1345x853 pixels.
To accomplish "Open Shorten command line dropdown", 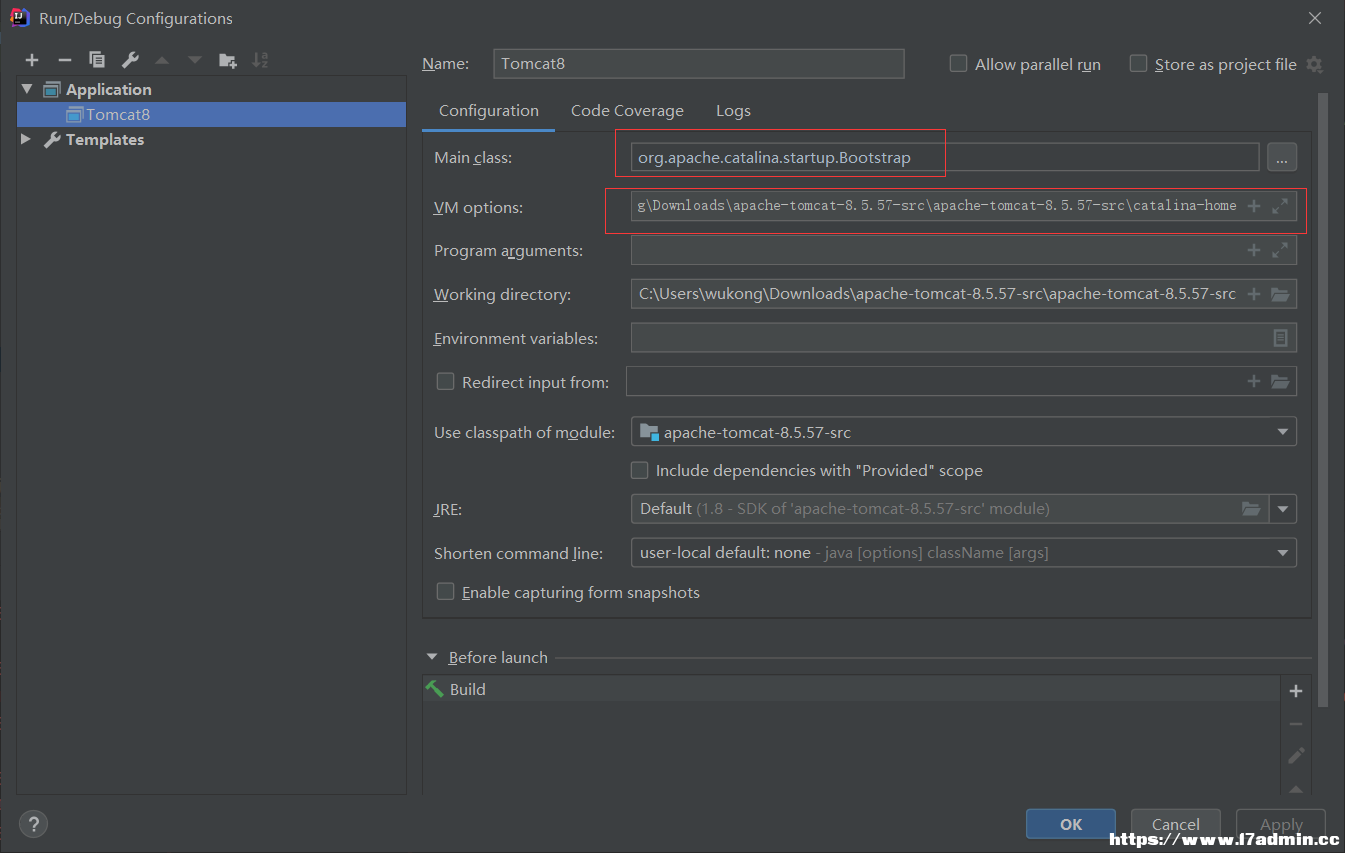I will point(964,553).
